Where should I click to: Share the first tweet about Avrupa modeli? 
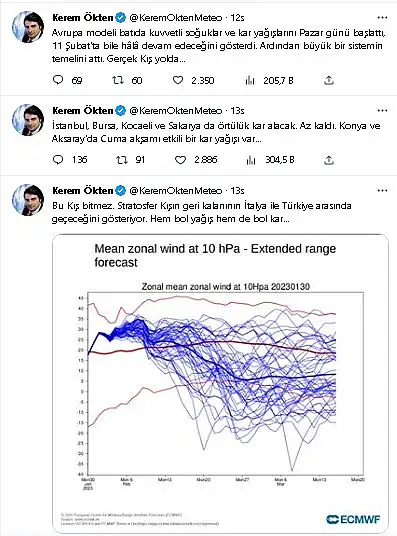329,81
